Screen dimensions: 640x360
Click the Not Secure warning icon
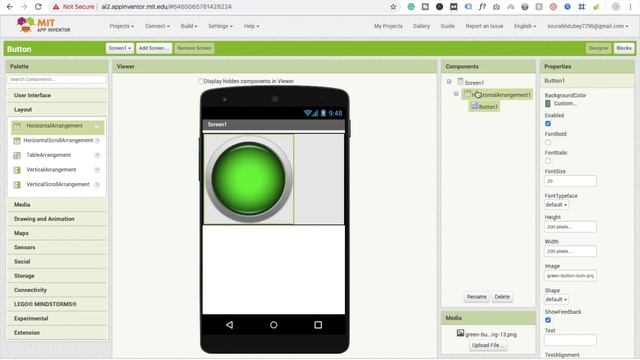pos(56,7)
